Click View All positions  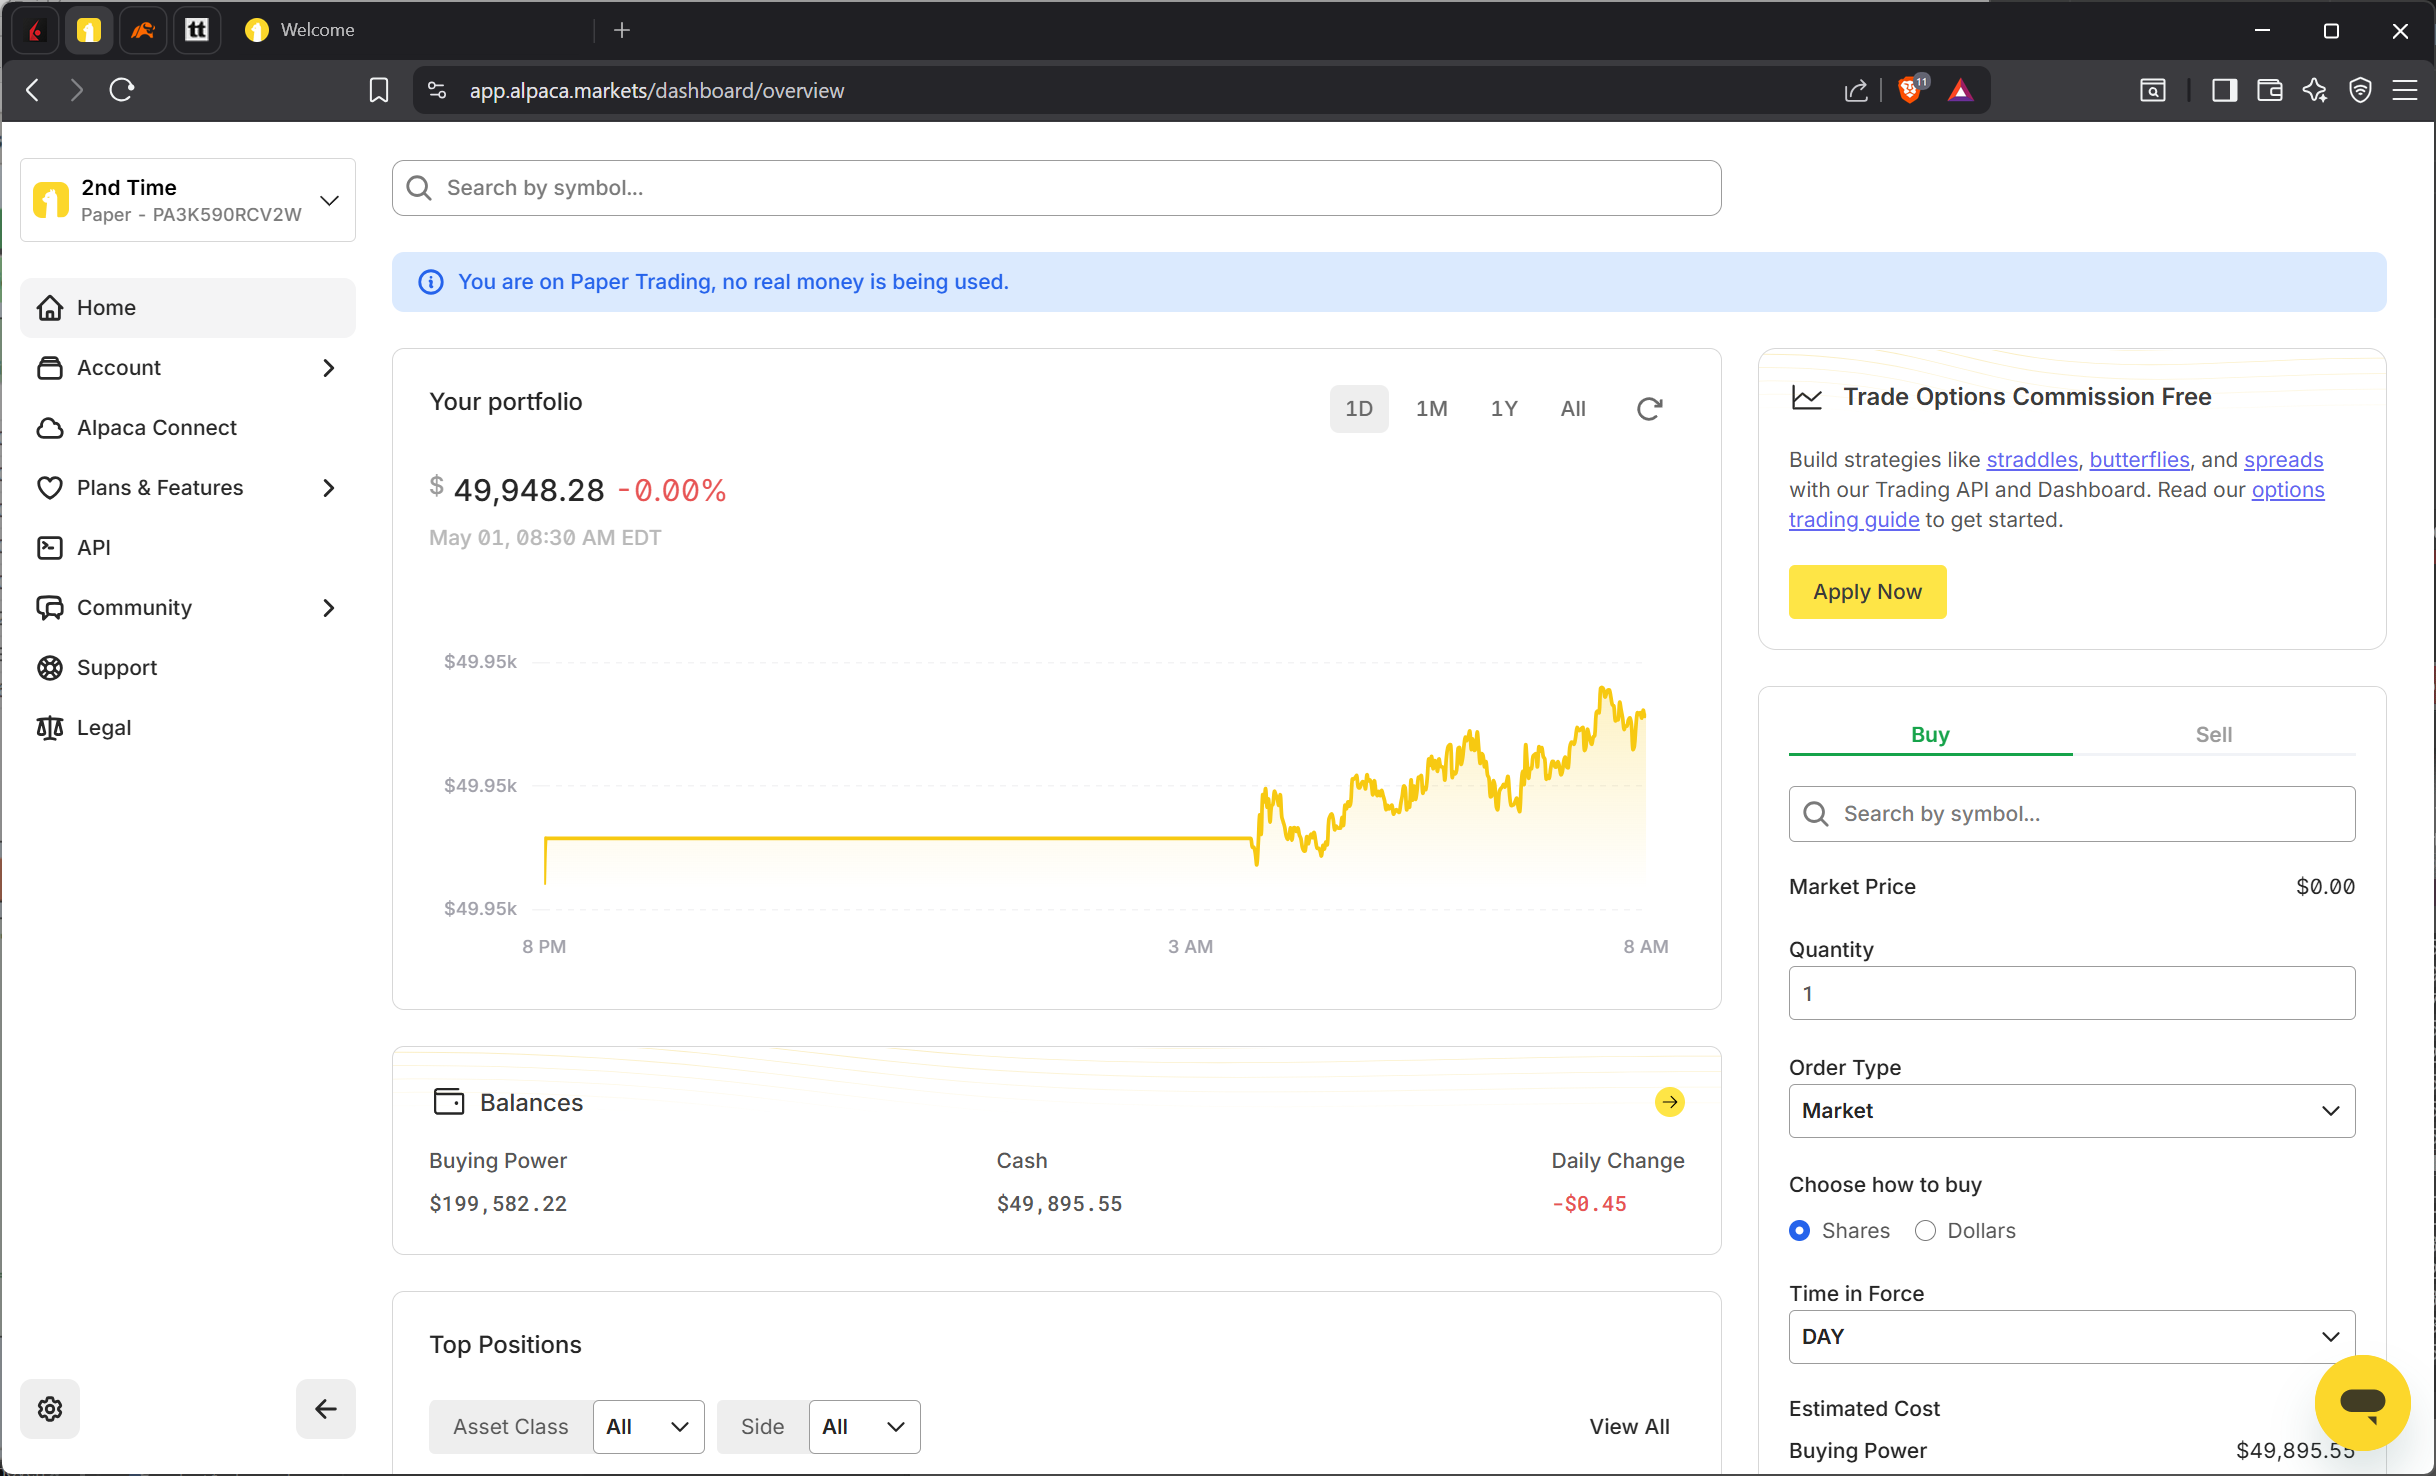(1629, 1427)
